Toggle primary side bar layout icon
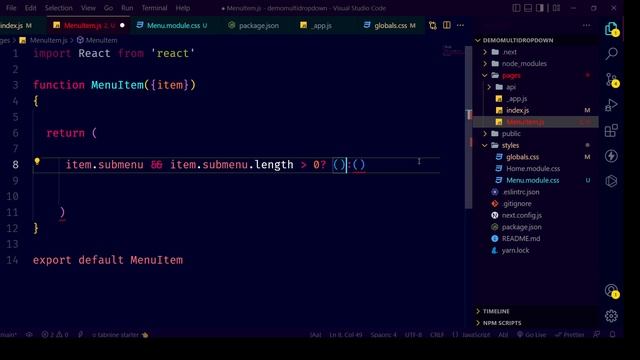The width and height of the screenshot is (640, 360). click(x=516, y=8)
